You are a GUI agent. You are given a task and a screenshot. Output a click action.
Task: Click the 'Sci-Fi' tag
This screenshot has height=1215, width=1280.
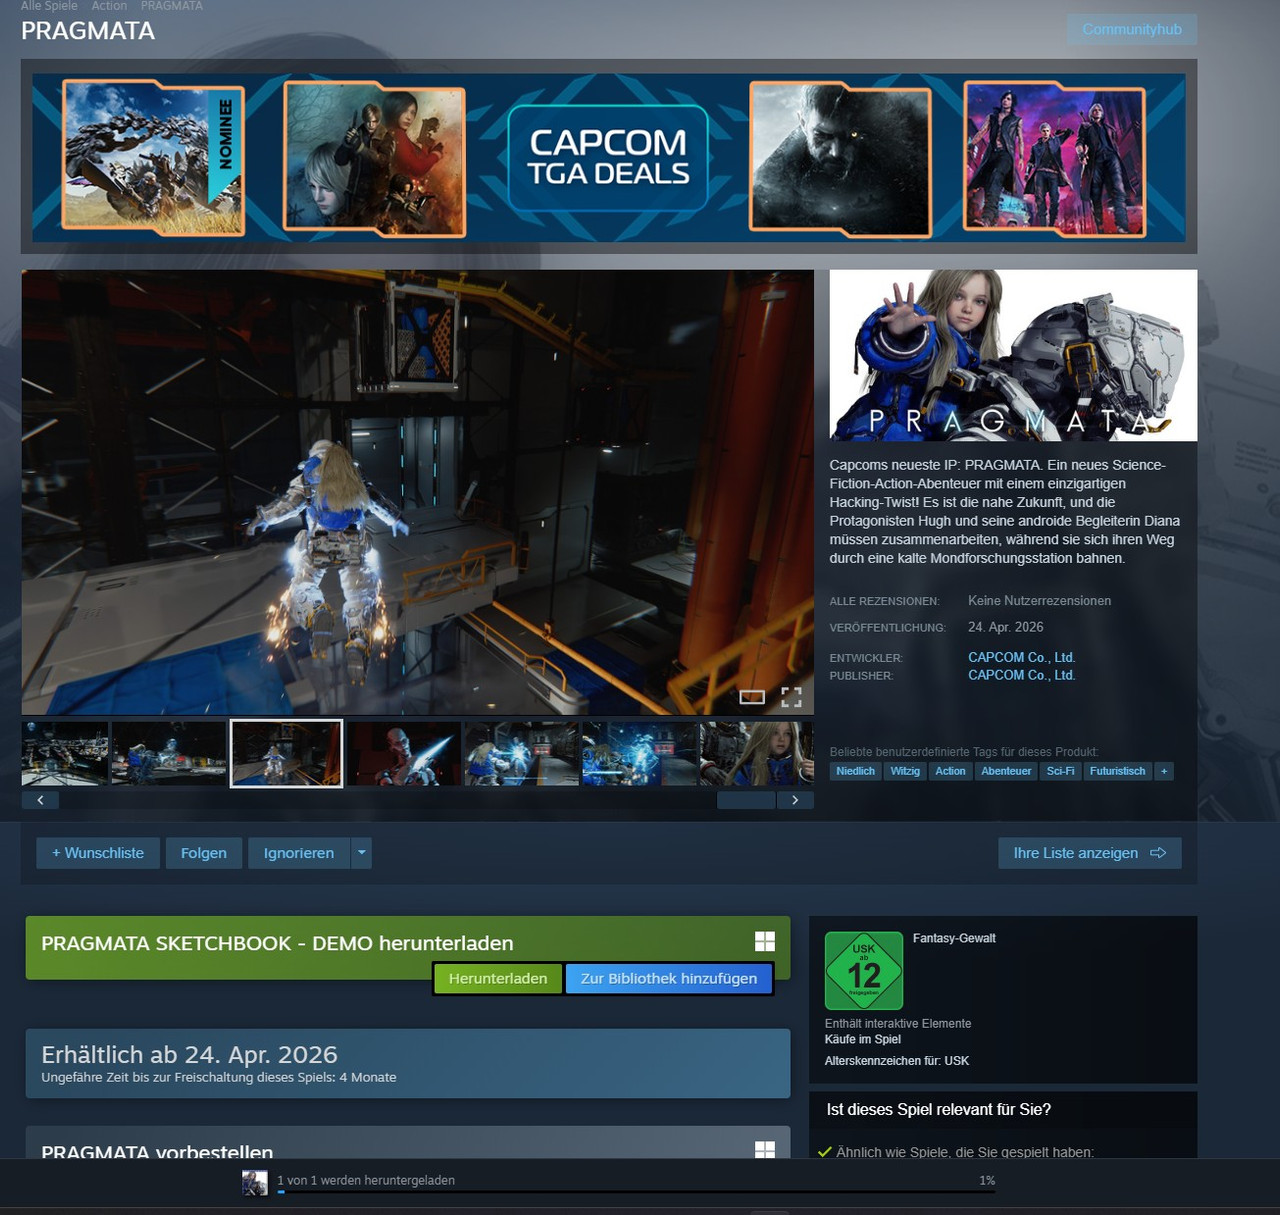(1060, 771)
